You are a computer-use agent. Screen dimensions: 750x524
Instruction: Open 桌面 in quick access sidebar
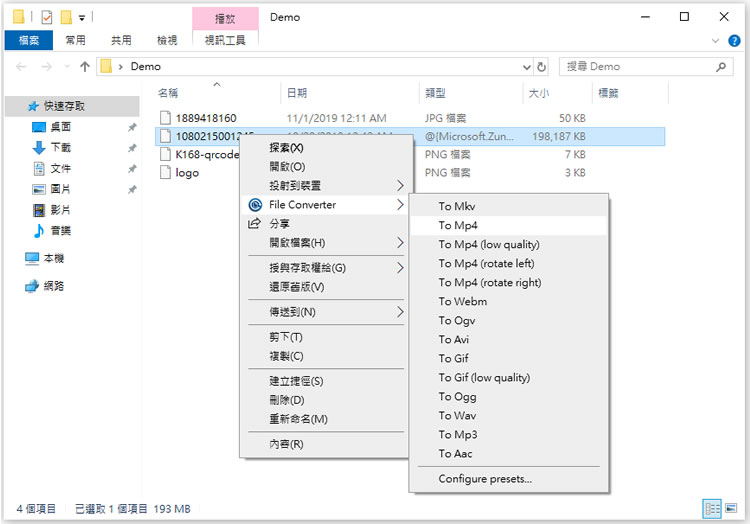click(x=61, y=127)
